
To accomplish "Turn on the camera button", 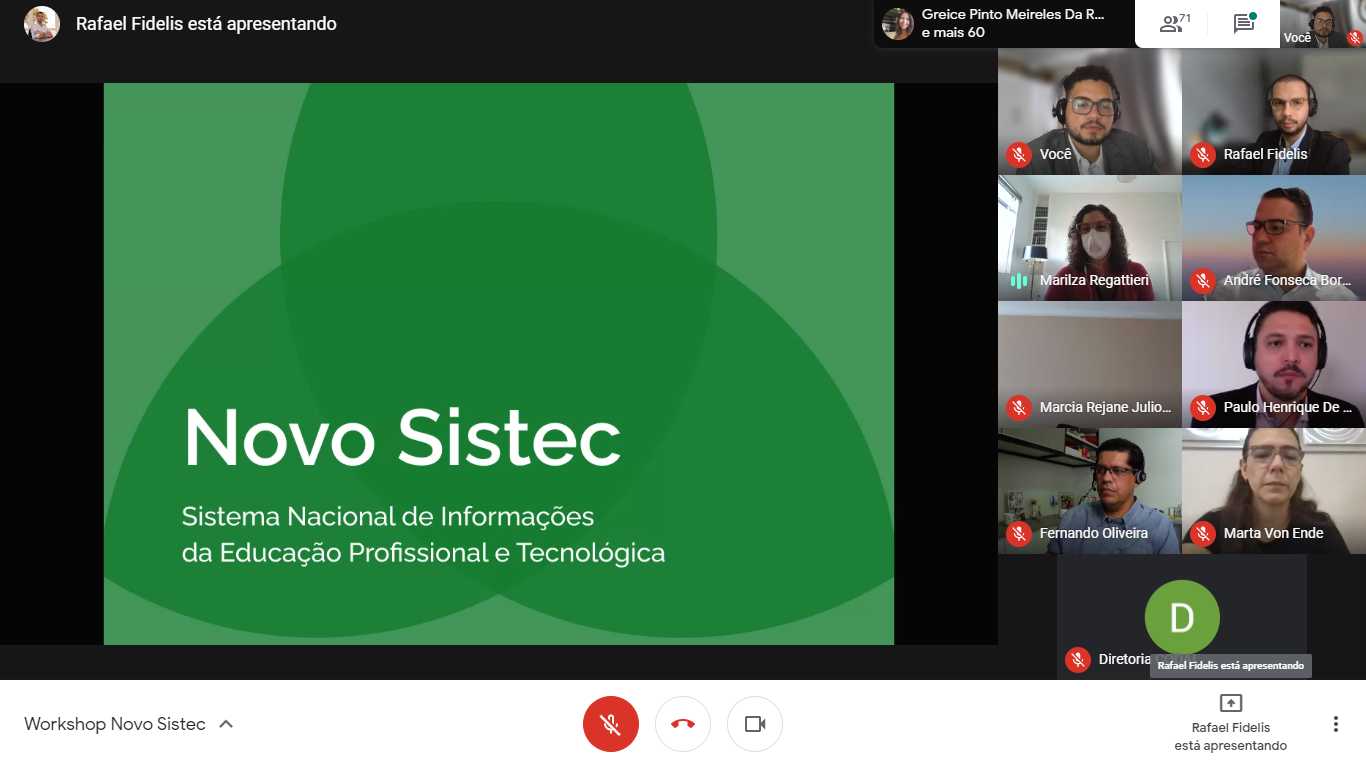I will coord(755,724).
